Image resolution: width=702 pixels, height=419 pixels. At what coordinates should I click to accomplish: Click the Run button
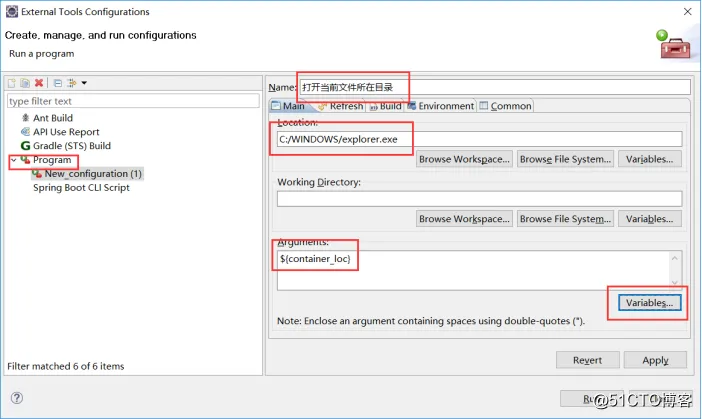[591, 399]
